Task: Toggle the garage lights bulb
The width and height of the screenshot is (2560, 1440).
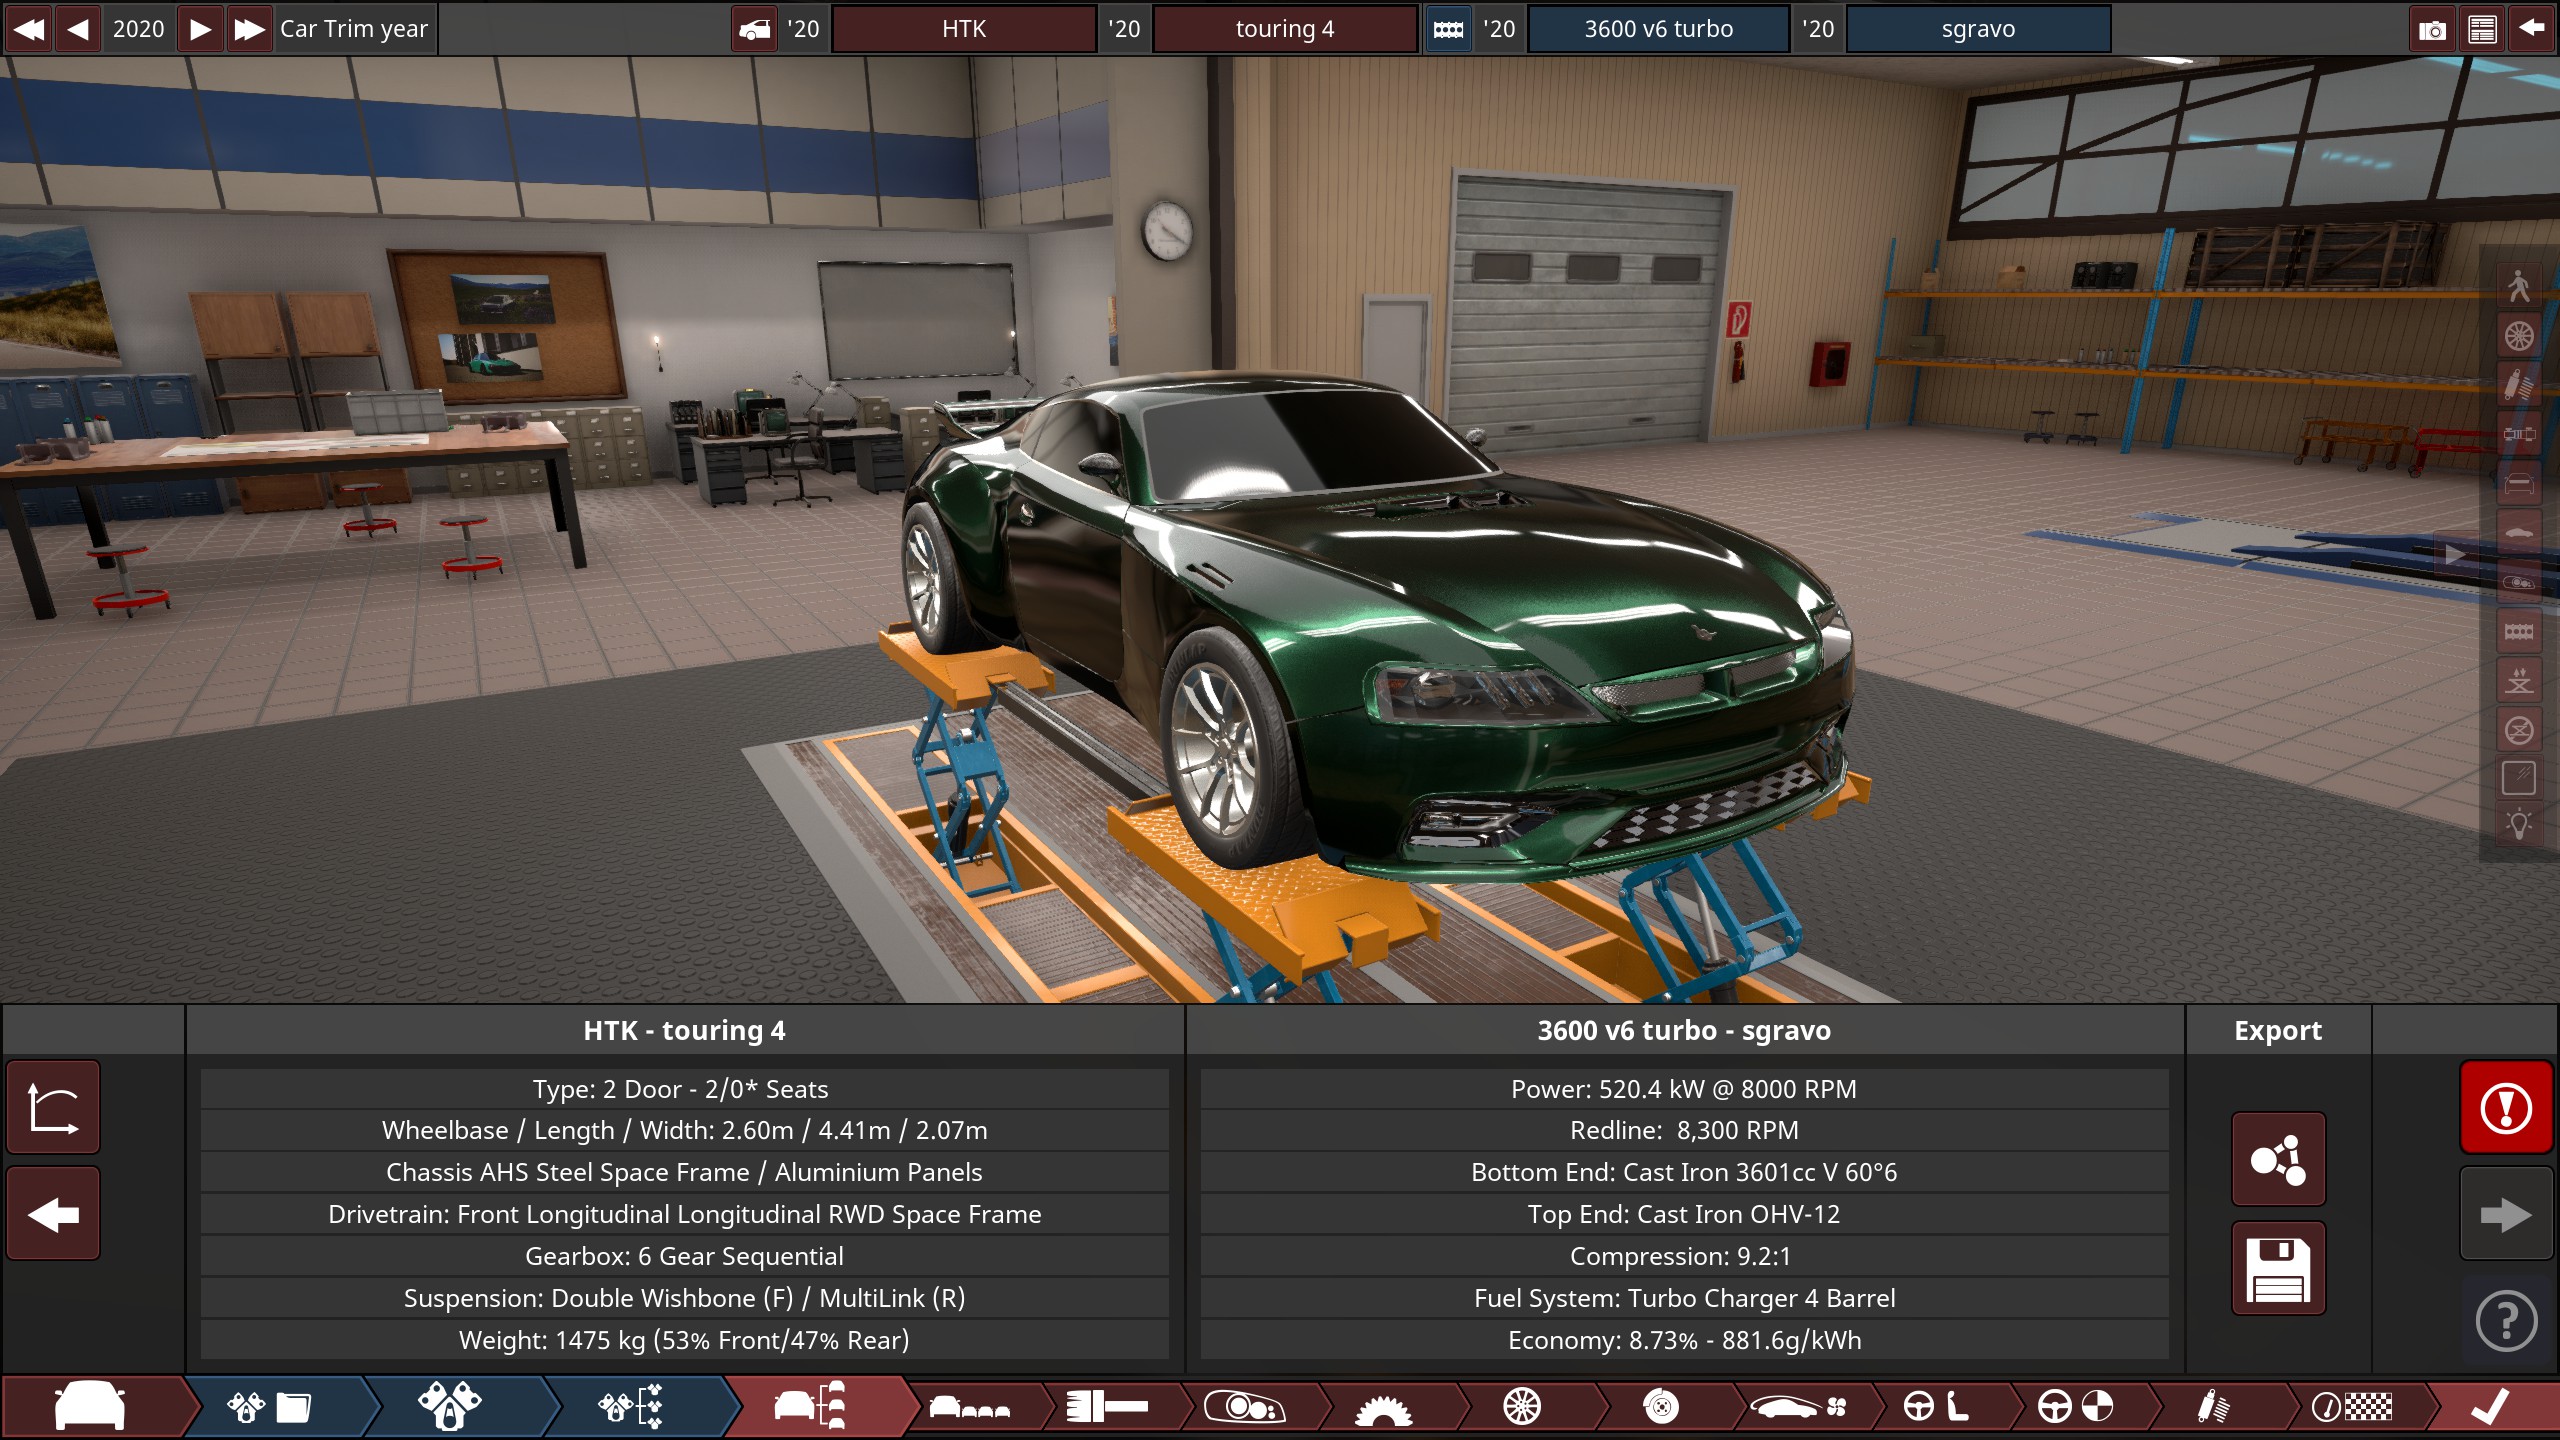Action: (x=2519, y=826)
